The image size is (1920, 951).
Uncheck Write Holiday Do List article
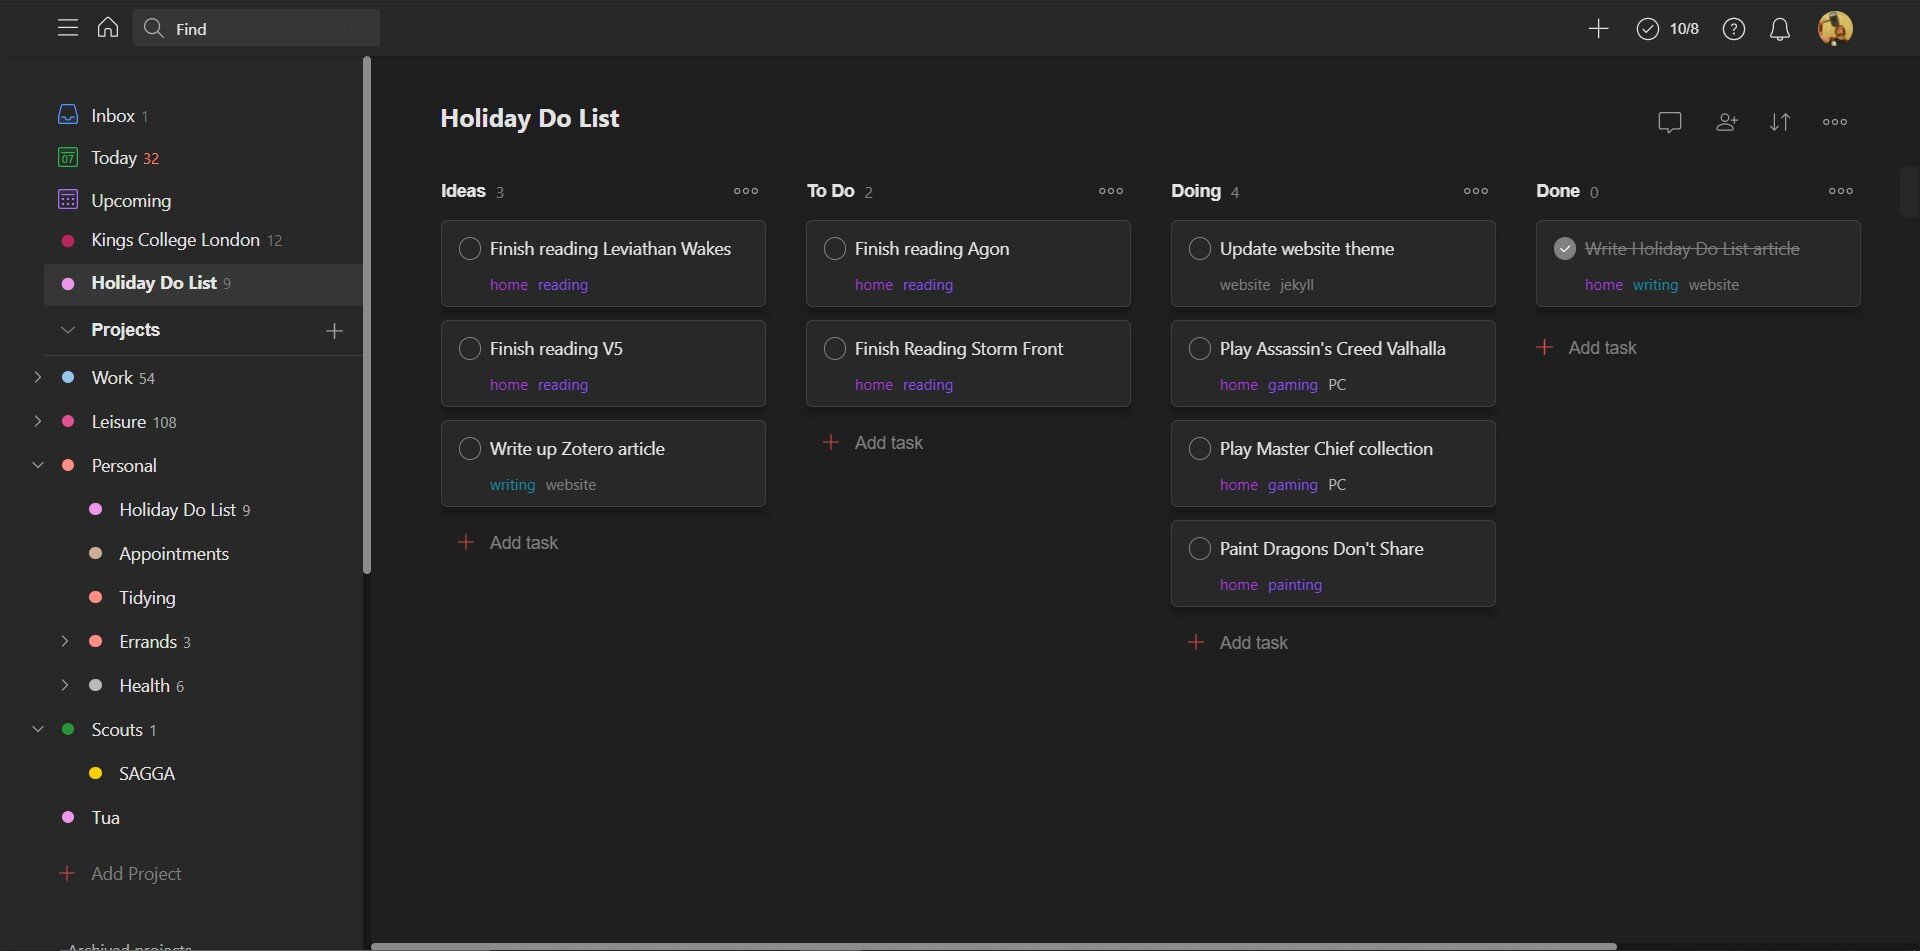point(1565,249)
